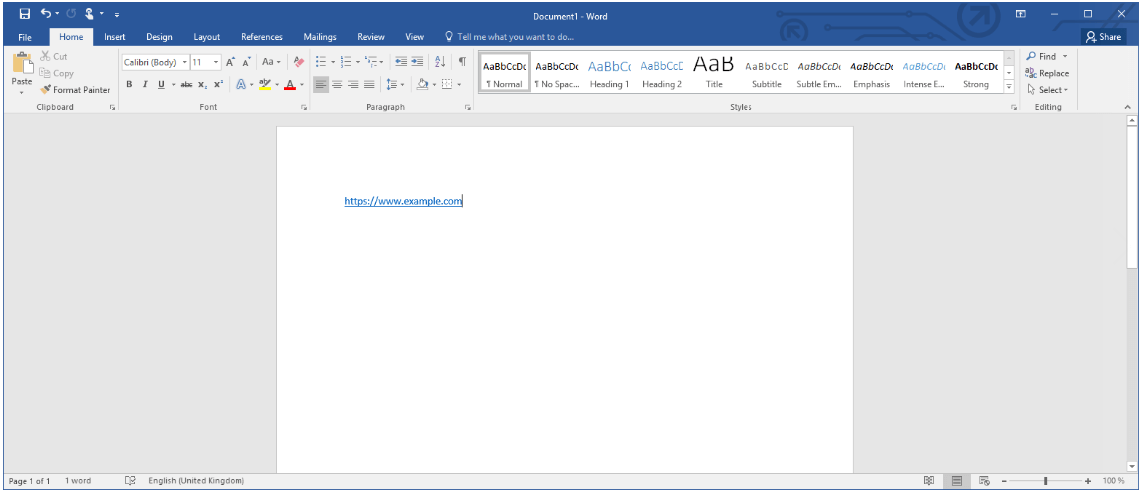Screen dimensions: 1142x494
Task: Expand the Styles gallery More arrow
Action: (x=1009, y=87)
